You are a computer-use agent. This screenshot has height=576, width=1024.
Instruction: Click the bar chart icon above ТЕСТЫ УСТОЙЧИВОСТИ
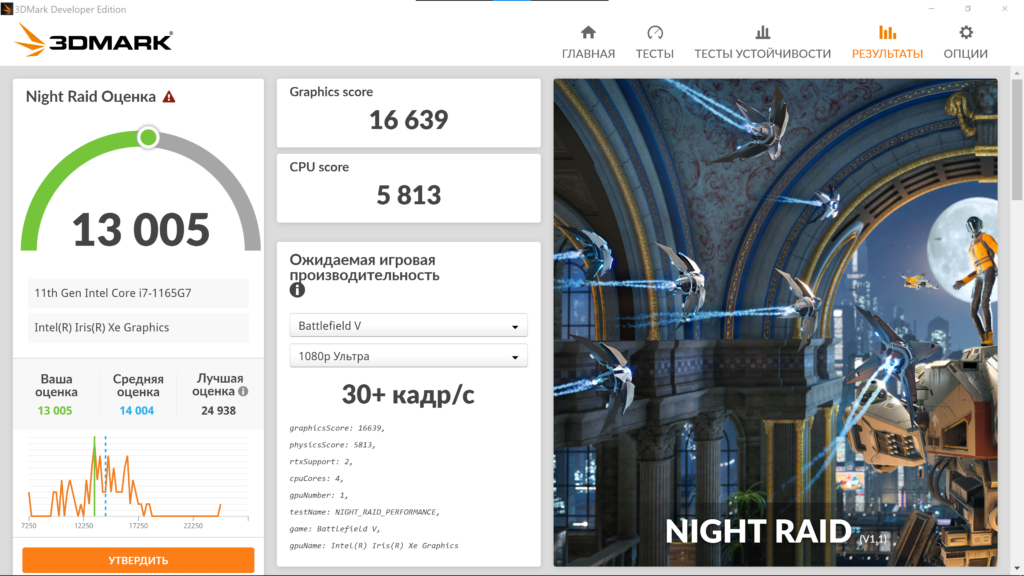(x=763, y=32)
